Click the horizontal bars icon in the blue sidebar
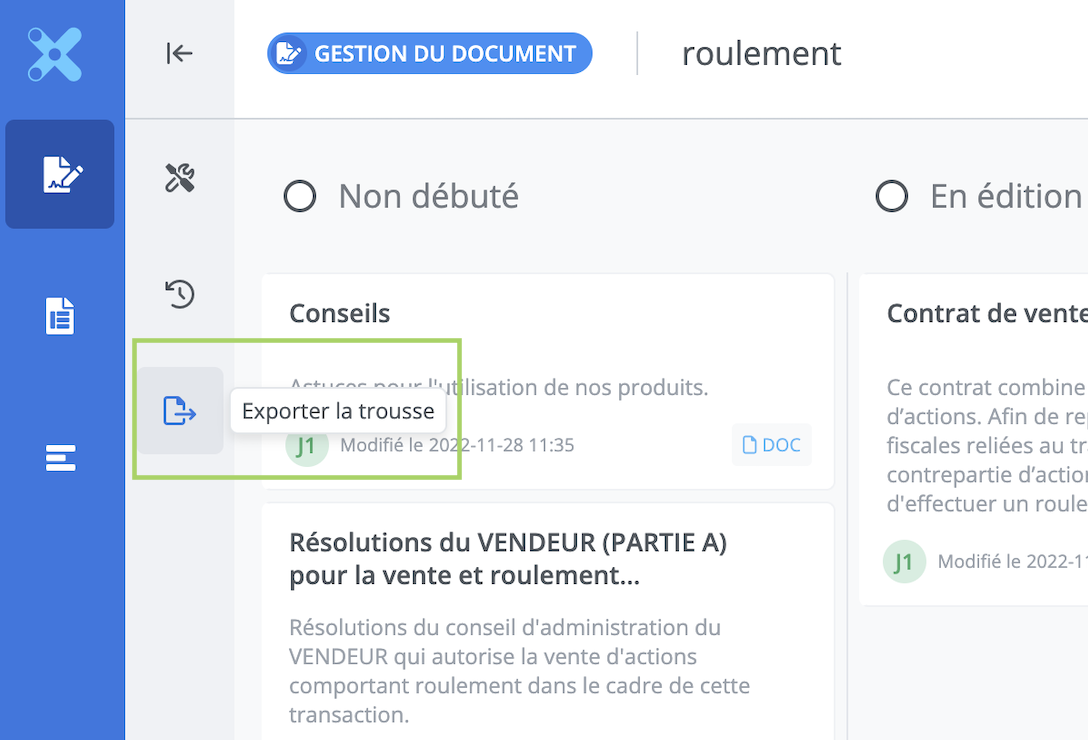The image size is (1088, 740). coord(60,458)
